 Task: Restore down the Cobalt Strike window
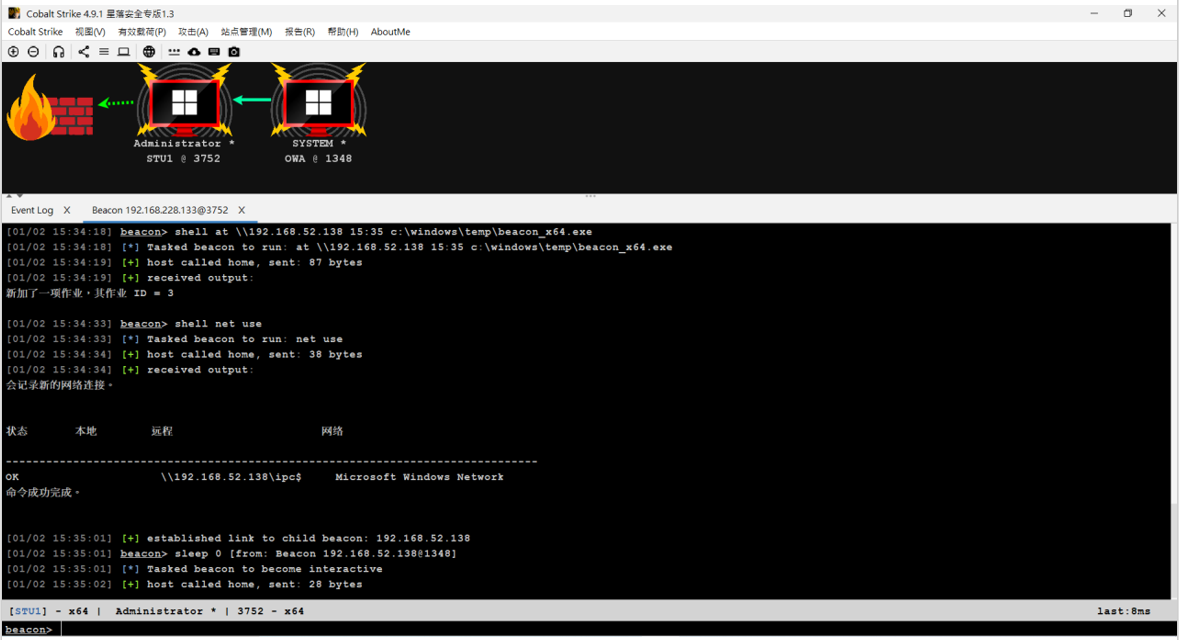click(1128, 13)
